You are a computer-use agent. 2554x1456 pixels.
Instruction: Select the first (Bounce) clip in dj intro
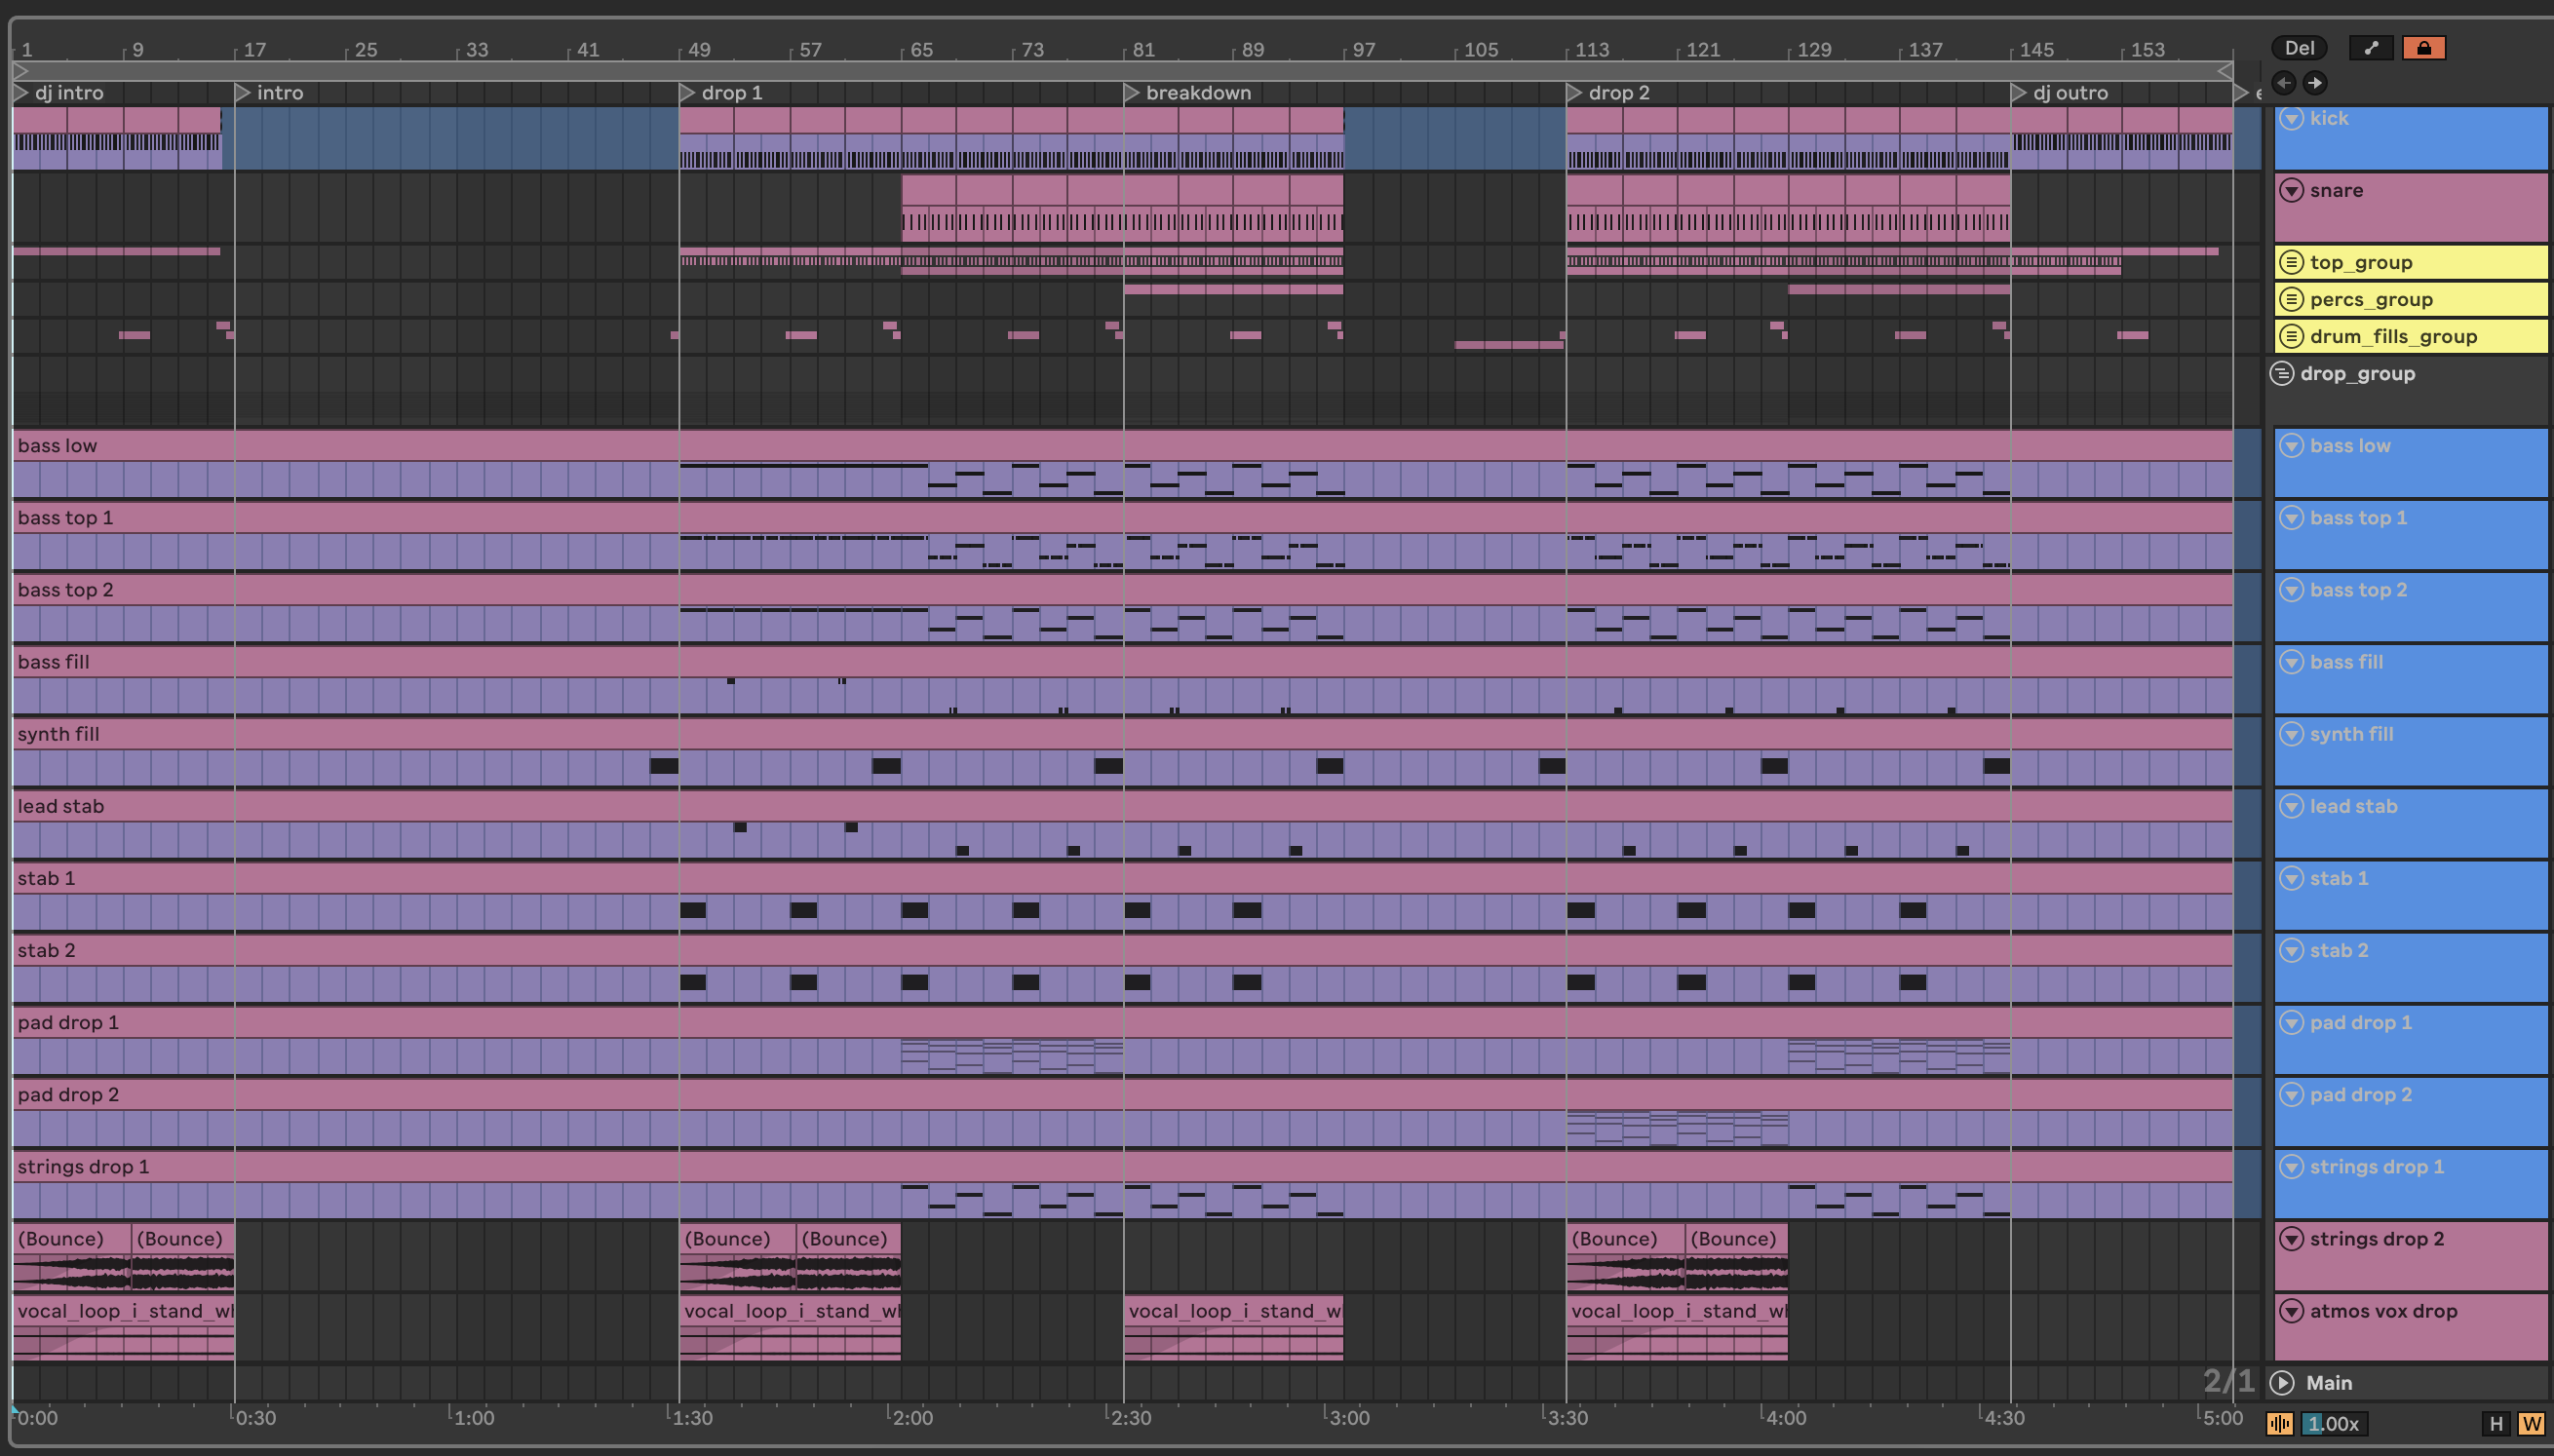[x=71, y=1256]
